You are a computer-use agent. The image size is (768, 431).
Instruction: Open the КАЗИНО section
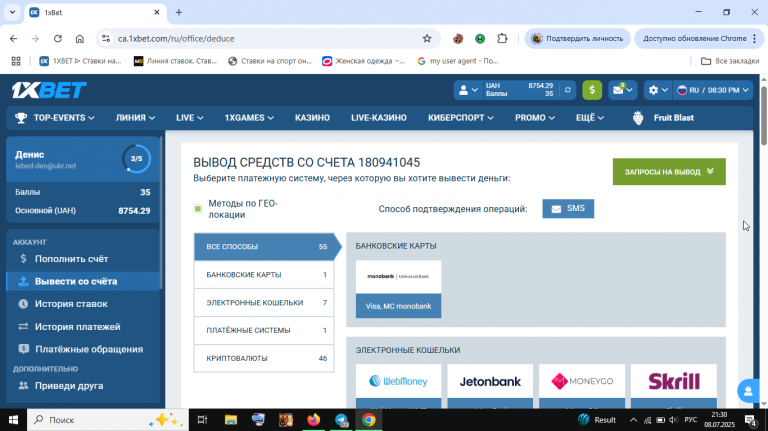coord(312,118)
